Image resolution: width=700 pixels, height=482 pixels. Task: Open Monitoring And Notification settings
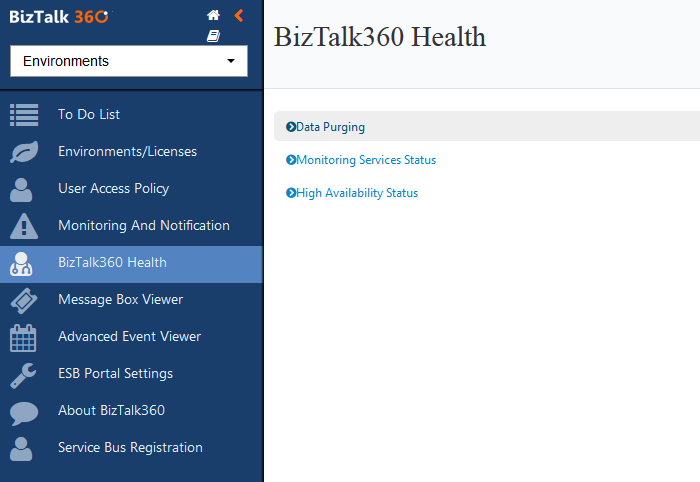pyautogui.click(x=143, y=226)
